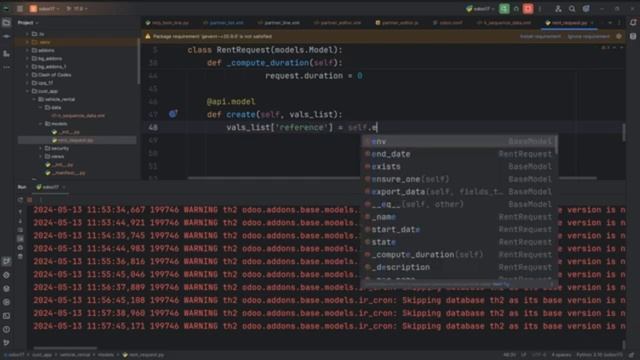Choose ensure_one(self) completion suggestion
Image resolution: width=640 pixels, height=360 pixels.
click(458, 179)
